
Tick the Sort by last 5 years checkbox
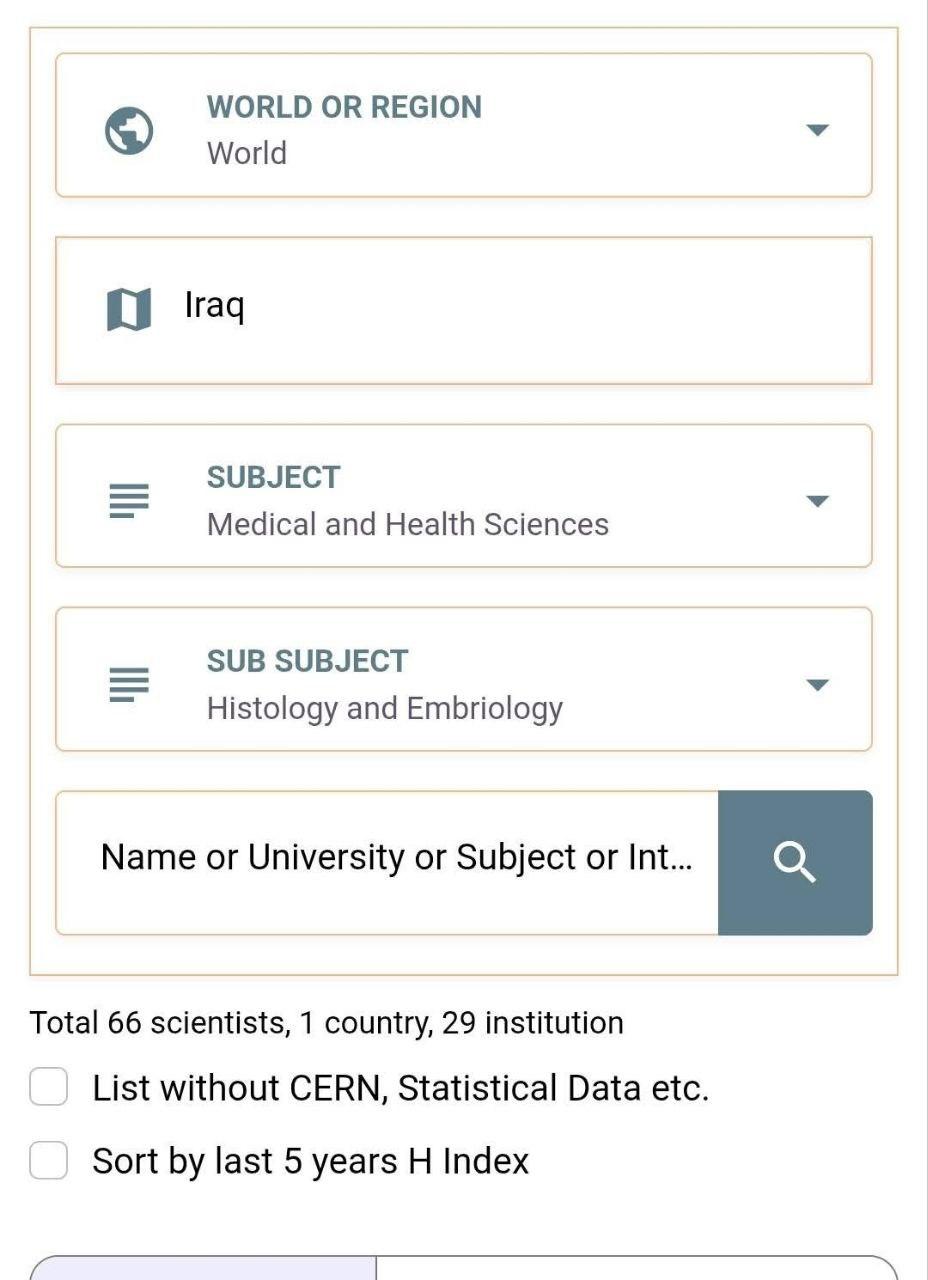point(48,1161)
